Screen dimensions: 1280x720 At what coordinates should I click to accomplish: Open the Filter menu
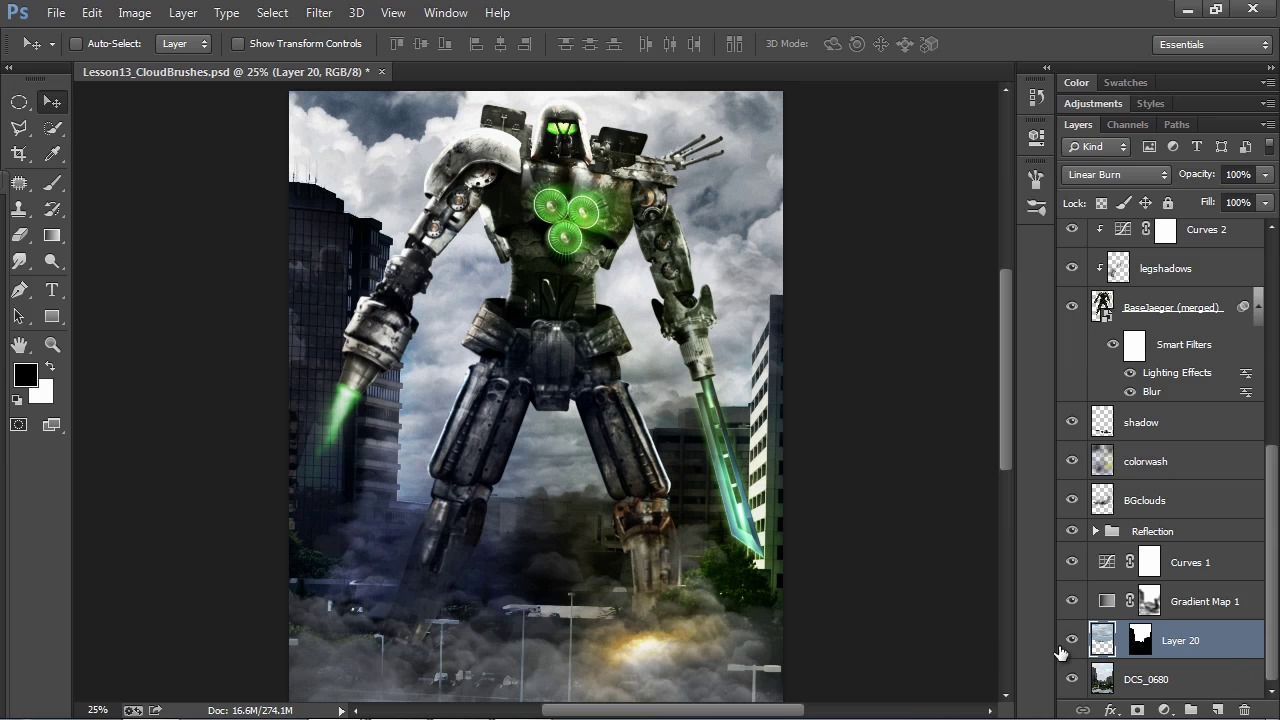pos(319,13)
